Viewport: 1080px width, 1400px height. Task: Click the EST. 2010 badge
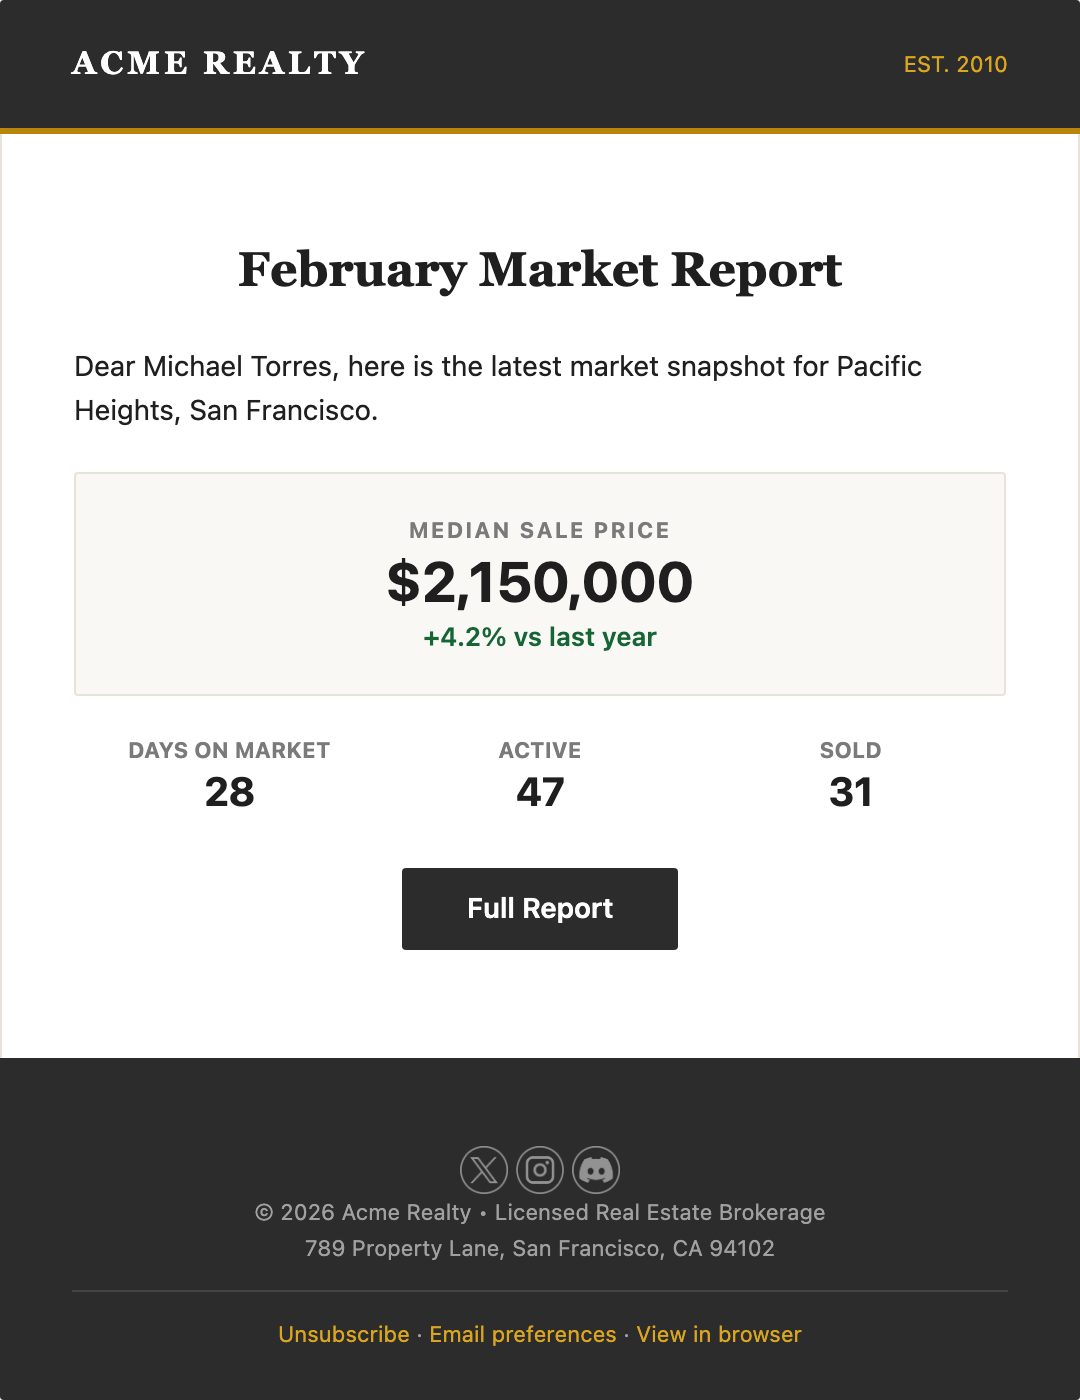click(x=955, y=64)
